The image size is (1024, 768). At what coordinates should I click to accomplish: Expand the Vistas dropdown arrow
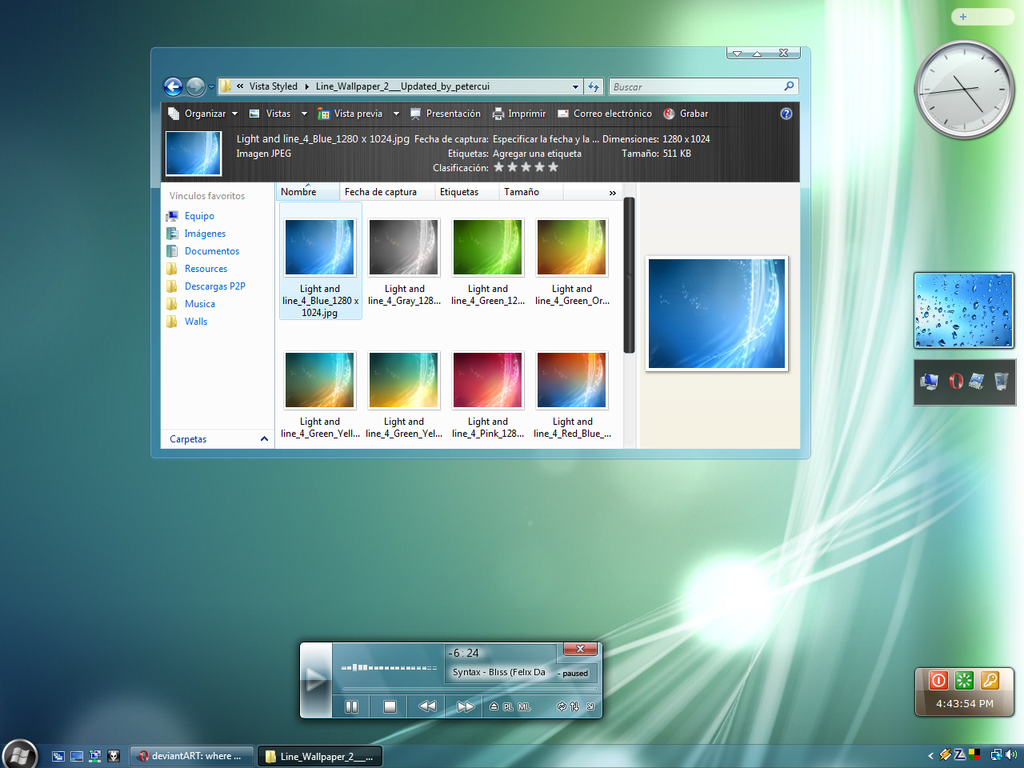[x=304, y=114]
